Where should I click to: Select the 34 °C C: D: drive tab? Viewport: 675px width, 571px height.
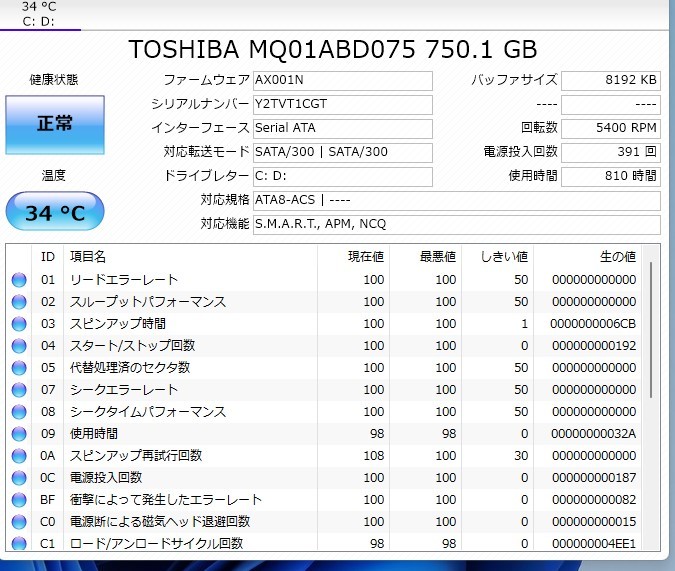pos(39,14)
